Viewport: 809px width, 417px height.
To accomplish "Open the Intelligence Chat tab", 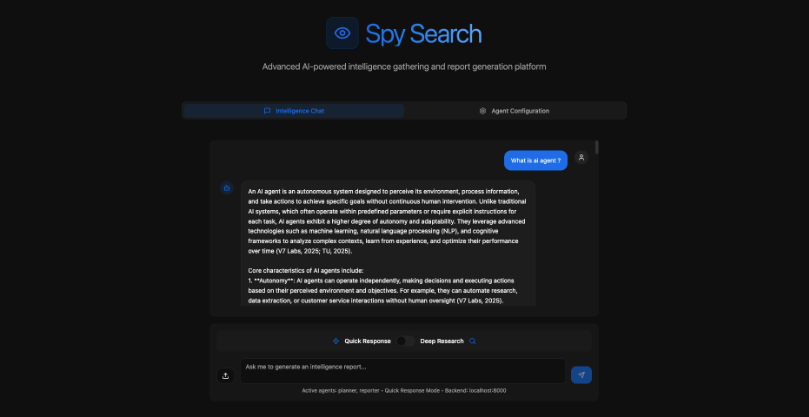I will (294, 111).
